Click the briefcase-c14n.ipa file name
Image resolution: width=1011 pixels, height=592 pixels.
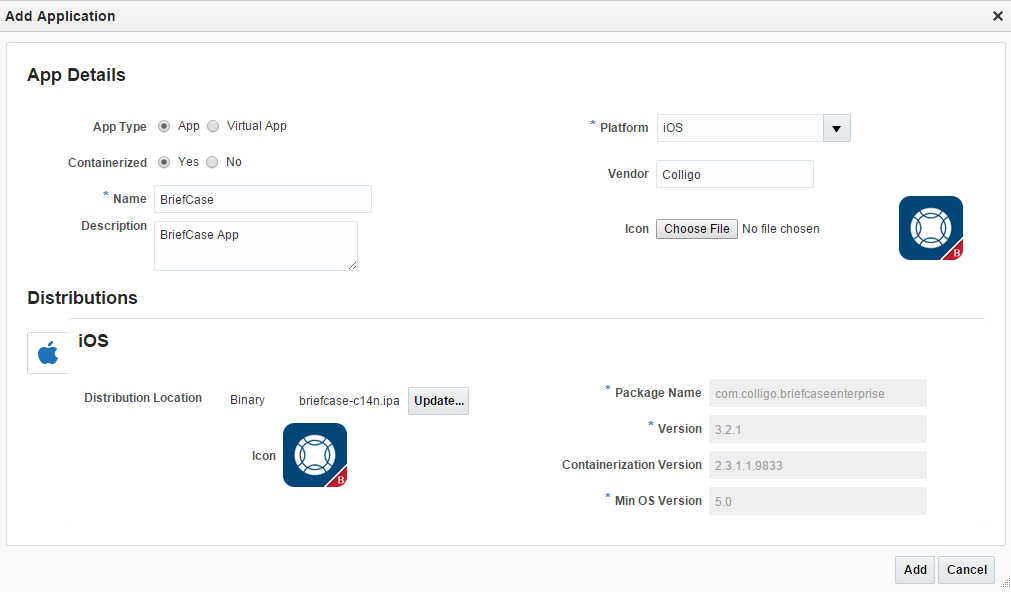(x=349, y=400)
